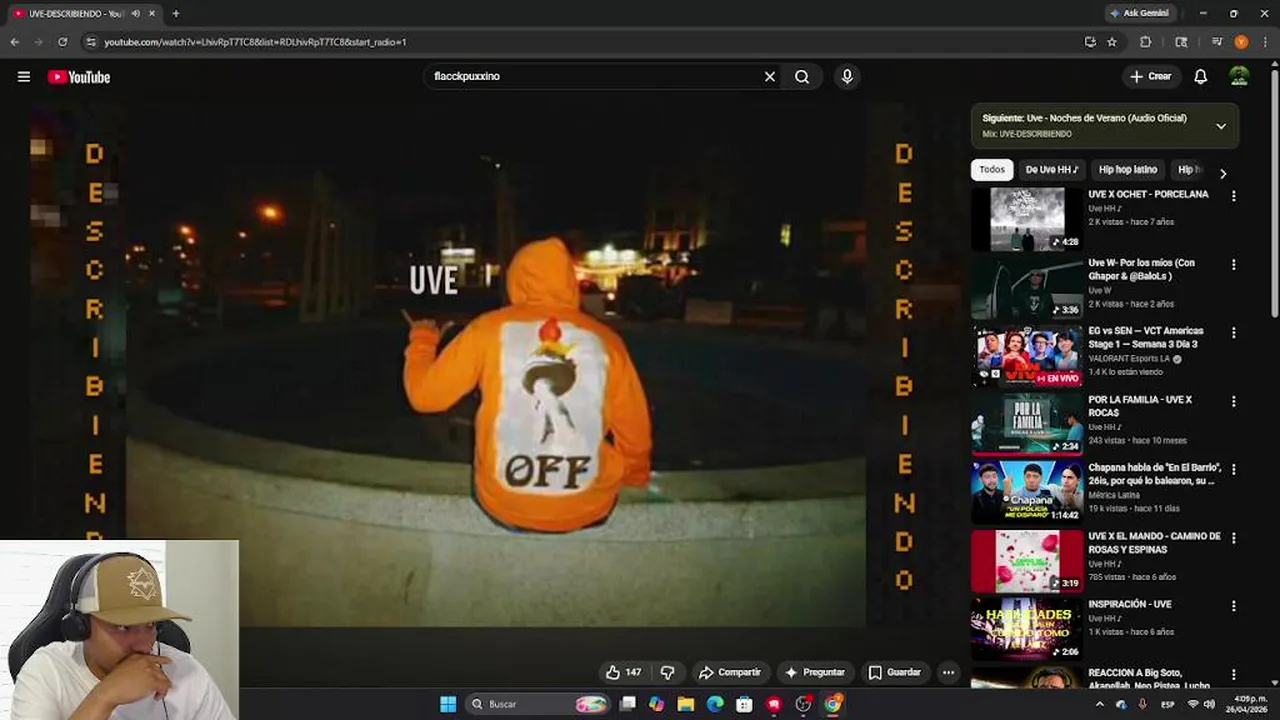This screenshot has height=720, width=1280.
Task: Go back with browser back arrow
Action: (14, 42)
